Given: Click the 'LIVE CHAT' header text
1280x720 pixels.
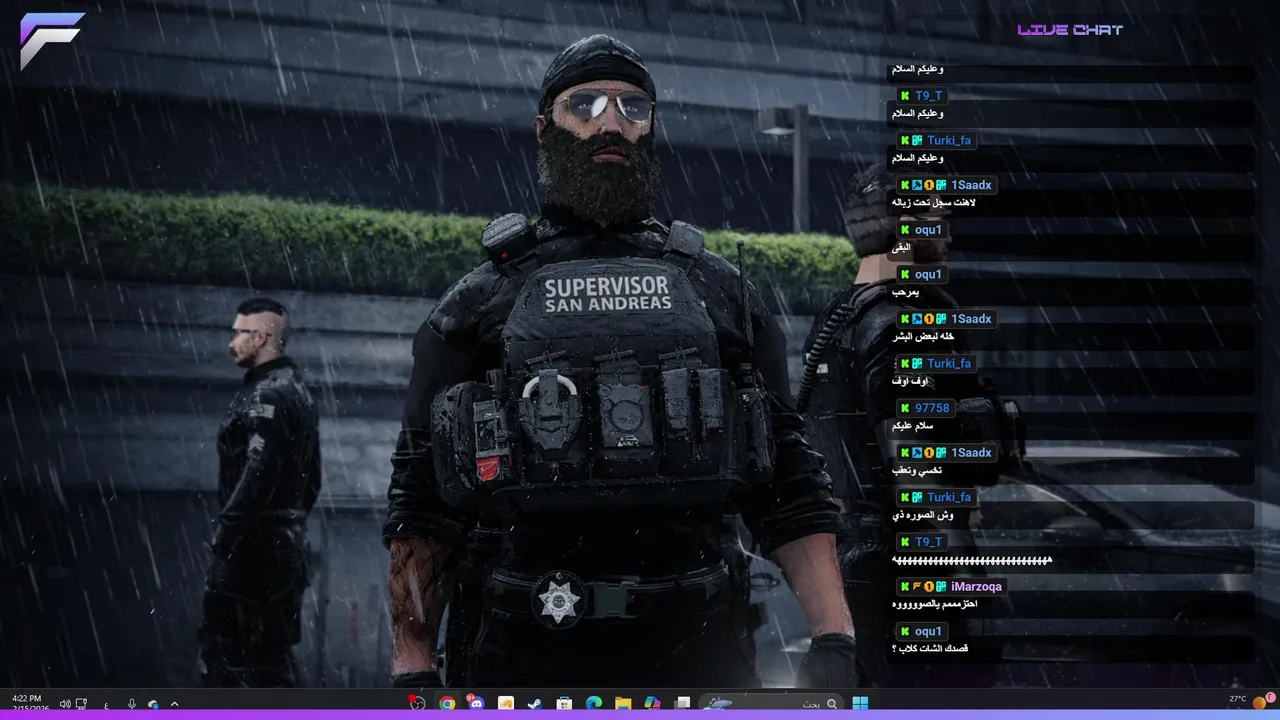Looking at the screenshot, I should pyautogui.click(x=1070, y=30).
